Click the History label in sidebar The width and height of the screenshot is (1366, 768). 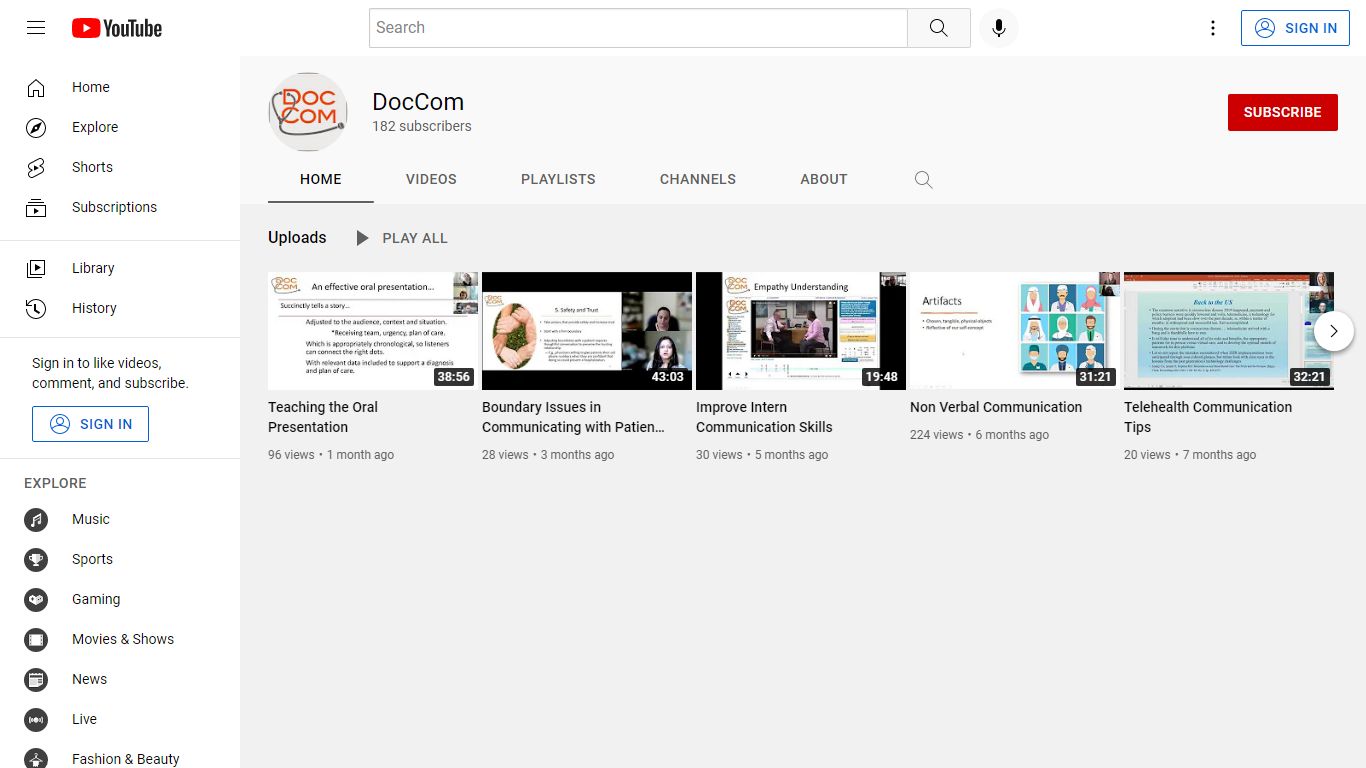point(94,308)
